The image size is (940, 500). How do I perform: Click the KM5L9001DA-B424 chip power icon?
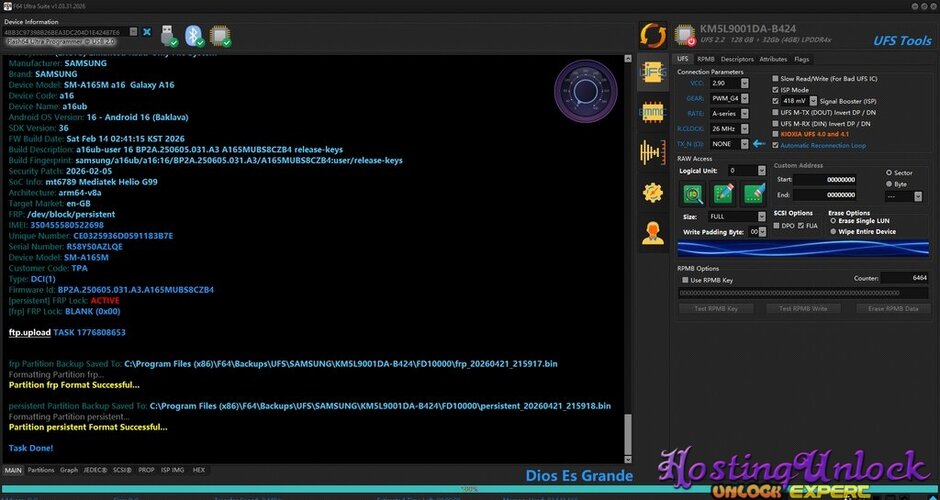click(685, 35)
